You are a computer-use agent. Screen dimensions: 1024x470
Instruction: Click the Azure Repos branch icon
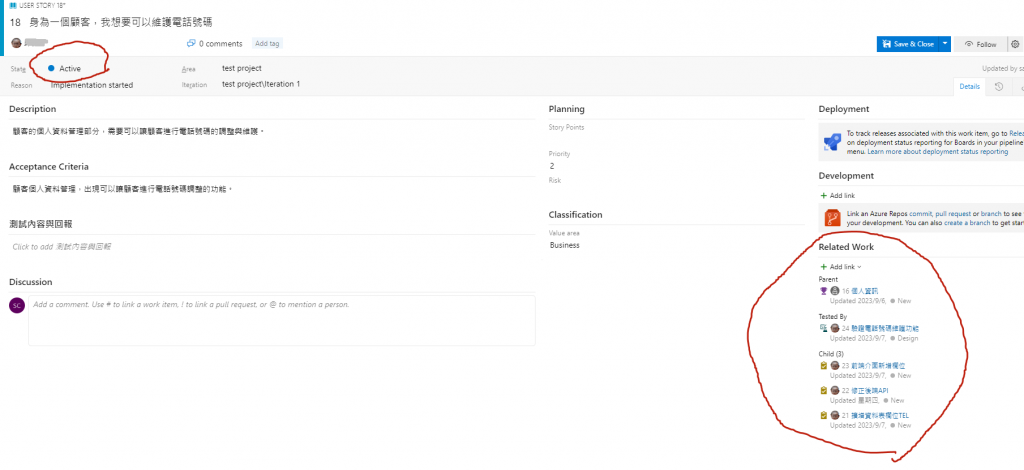[x=831, y=218]
